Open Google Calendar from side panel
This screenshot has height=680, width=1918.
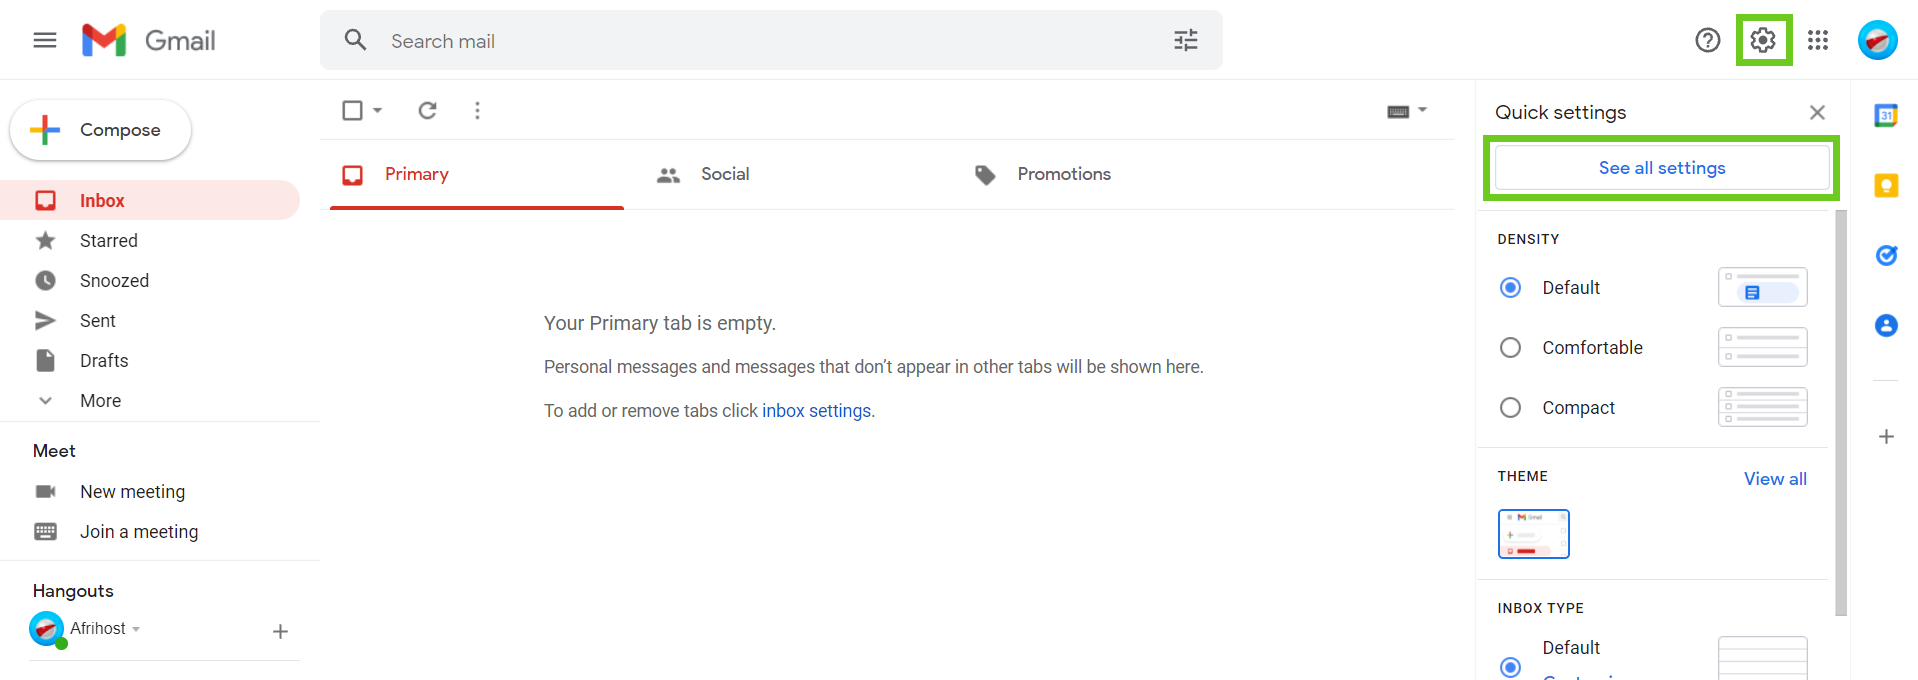pyautogui.click(x=1886, y=116)
